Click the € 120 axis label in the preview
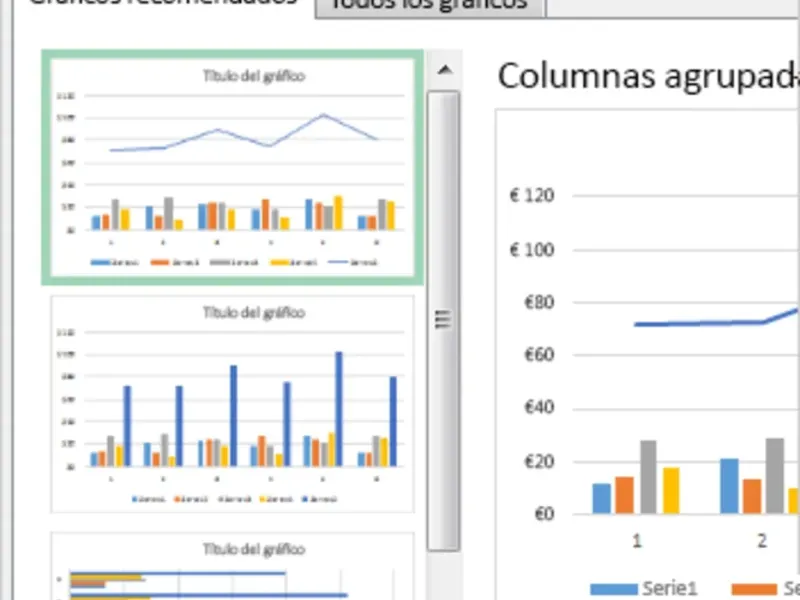This screenshot has height=600, width=800. (x=532, y=195)
